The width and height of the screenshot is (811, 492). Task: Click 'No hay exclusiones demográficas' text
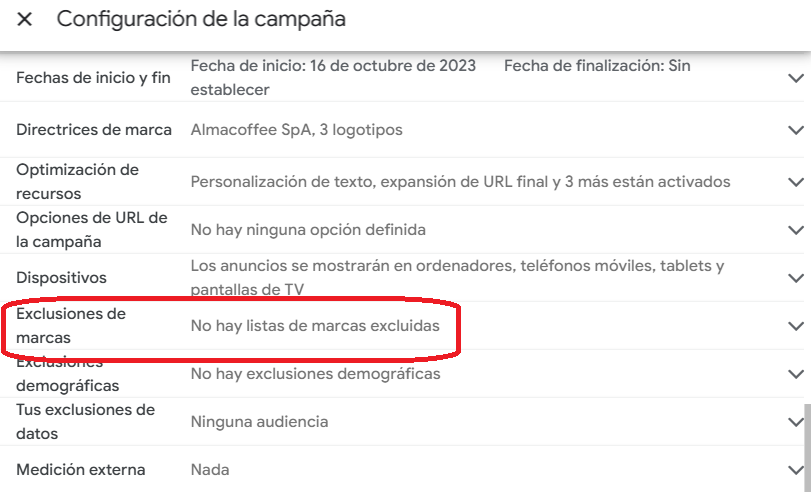[x=315, y=374]
